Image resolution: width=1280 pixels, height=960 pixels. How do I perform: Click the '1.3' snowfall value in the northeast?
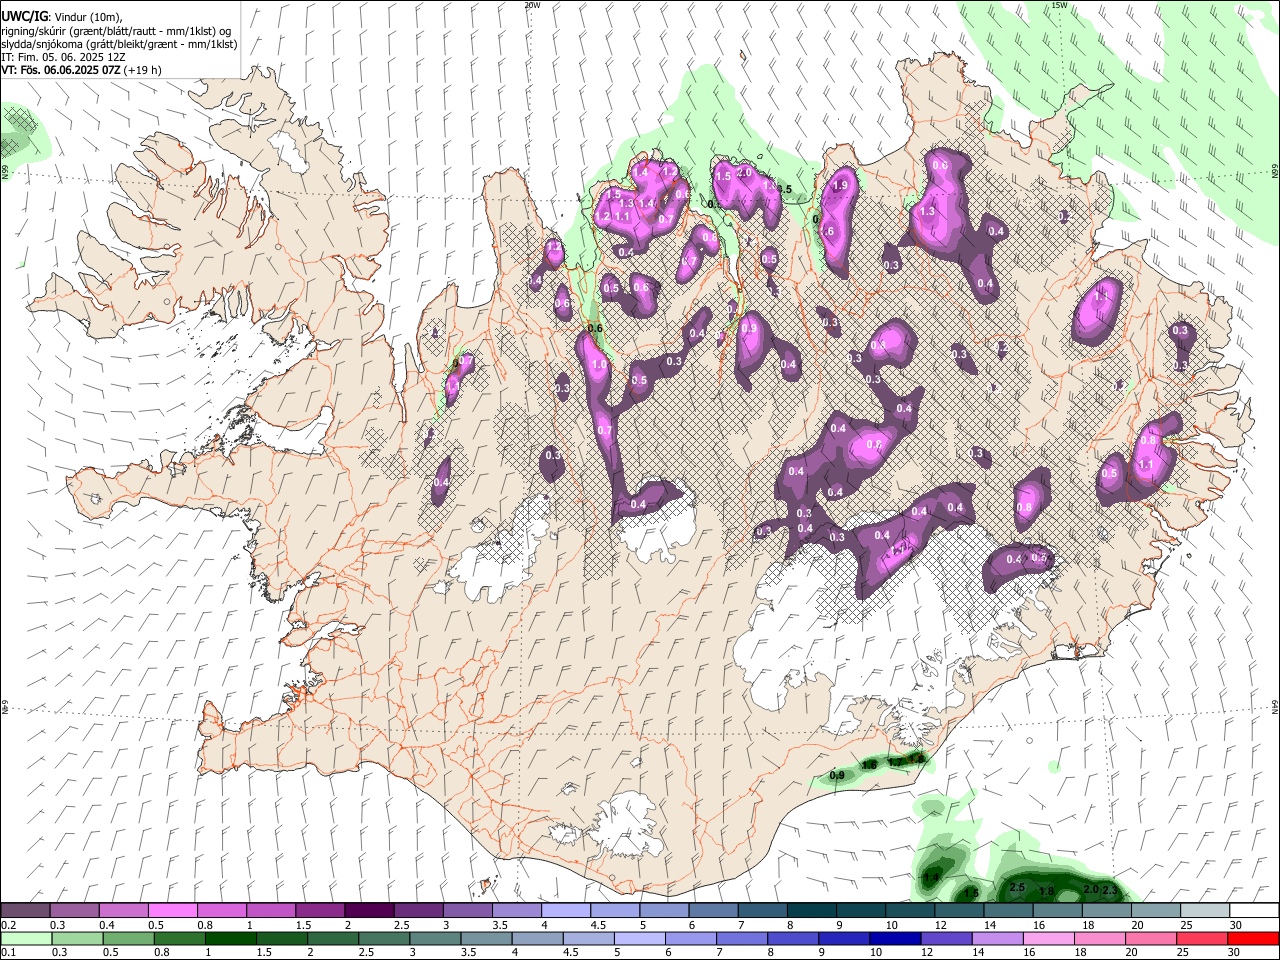click(x=927, y=211)
